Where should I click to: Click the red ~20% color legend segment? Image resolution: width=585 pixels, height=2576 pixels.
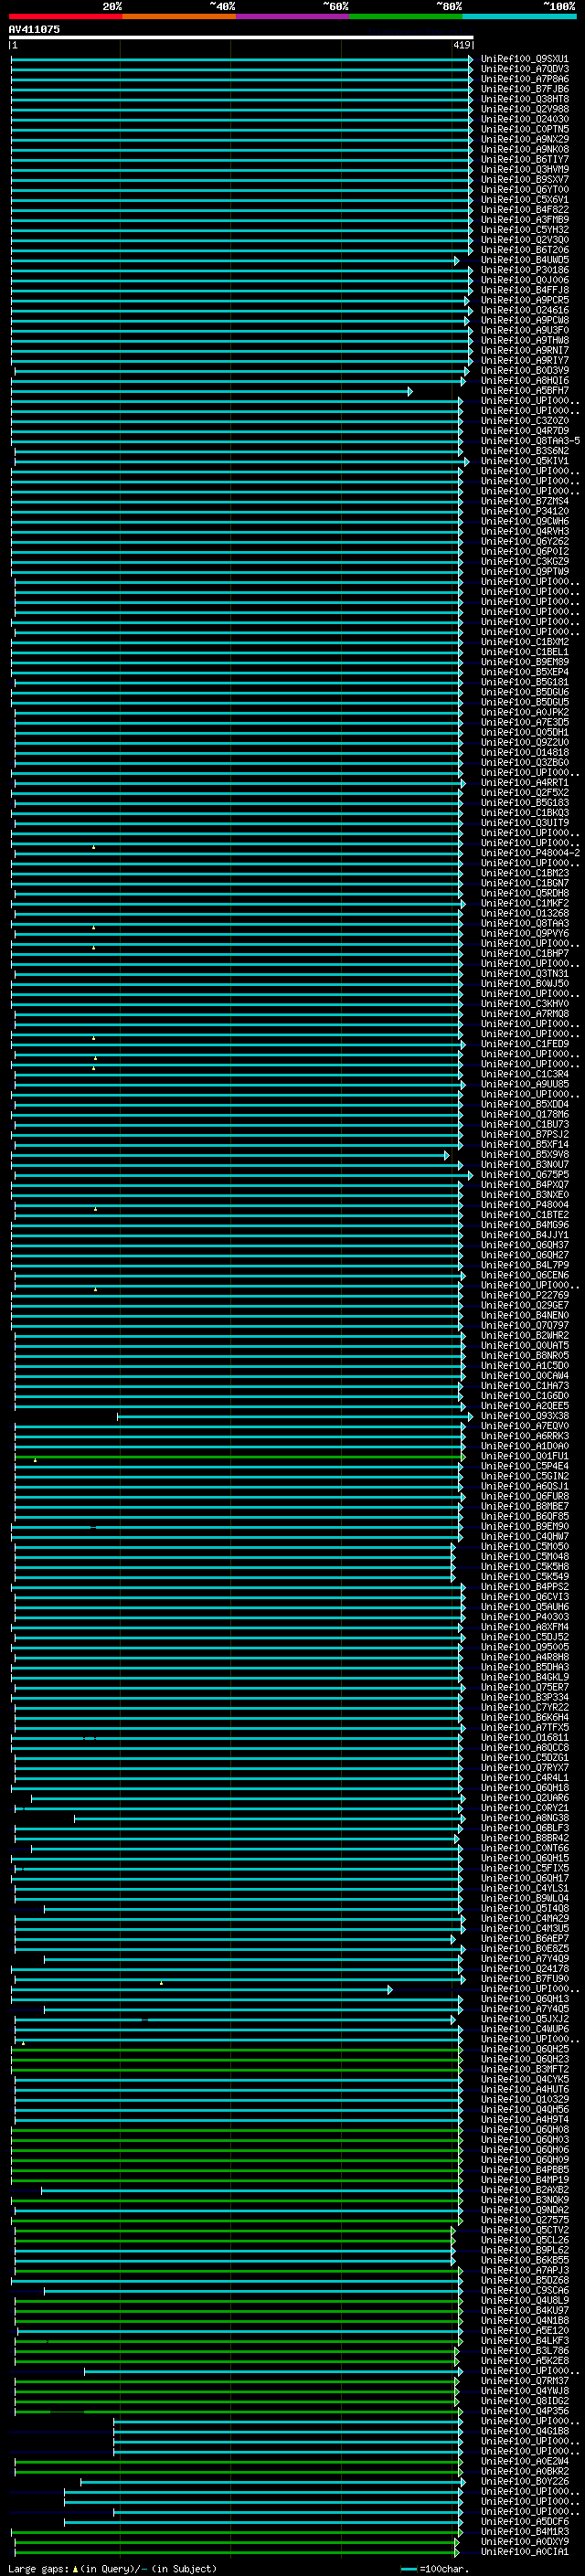point(65,16)
